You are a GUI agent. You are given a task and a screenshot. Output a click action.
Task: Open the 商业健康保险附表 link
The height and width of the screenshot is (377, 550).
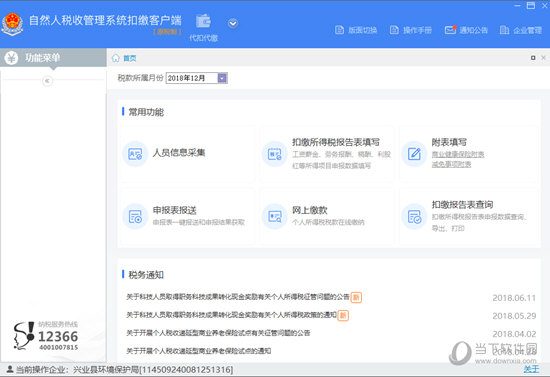pos(458,154)
